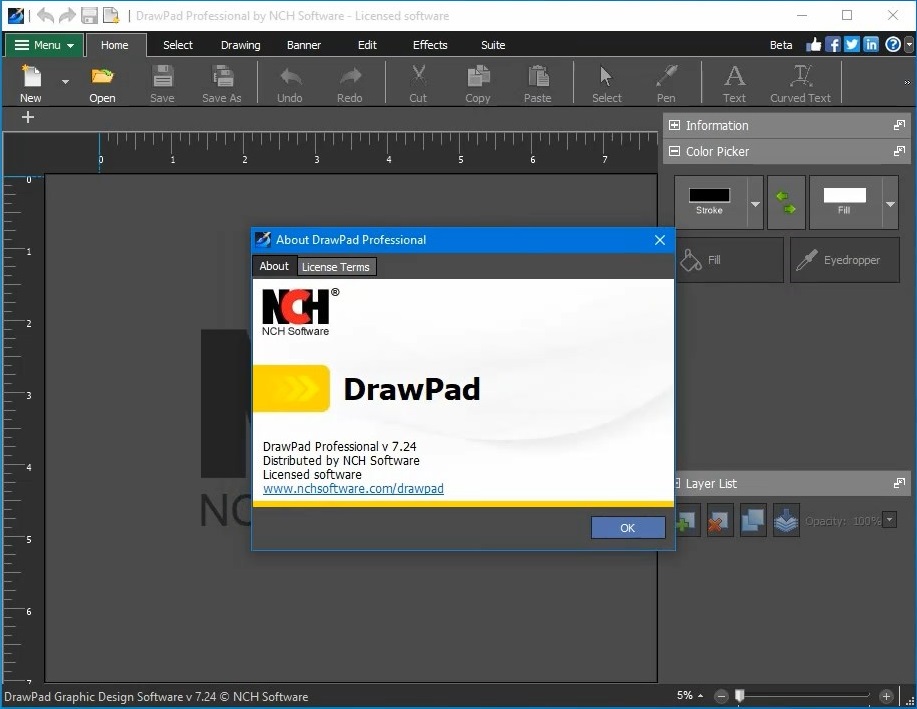Screen dimensions: 917x709
Task: Open the Stroke color dropdown arrow
Action: coord(755,202)
